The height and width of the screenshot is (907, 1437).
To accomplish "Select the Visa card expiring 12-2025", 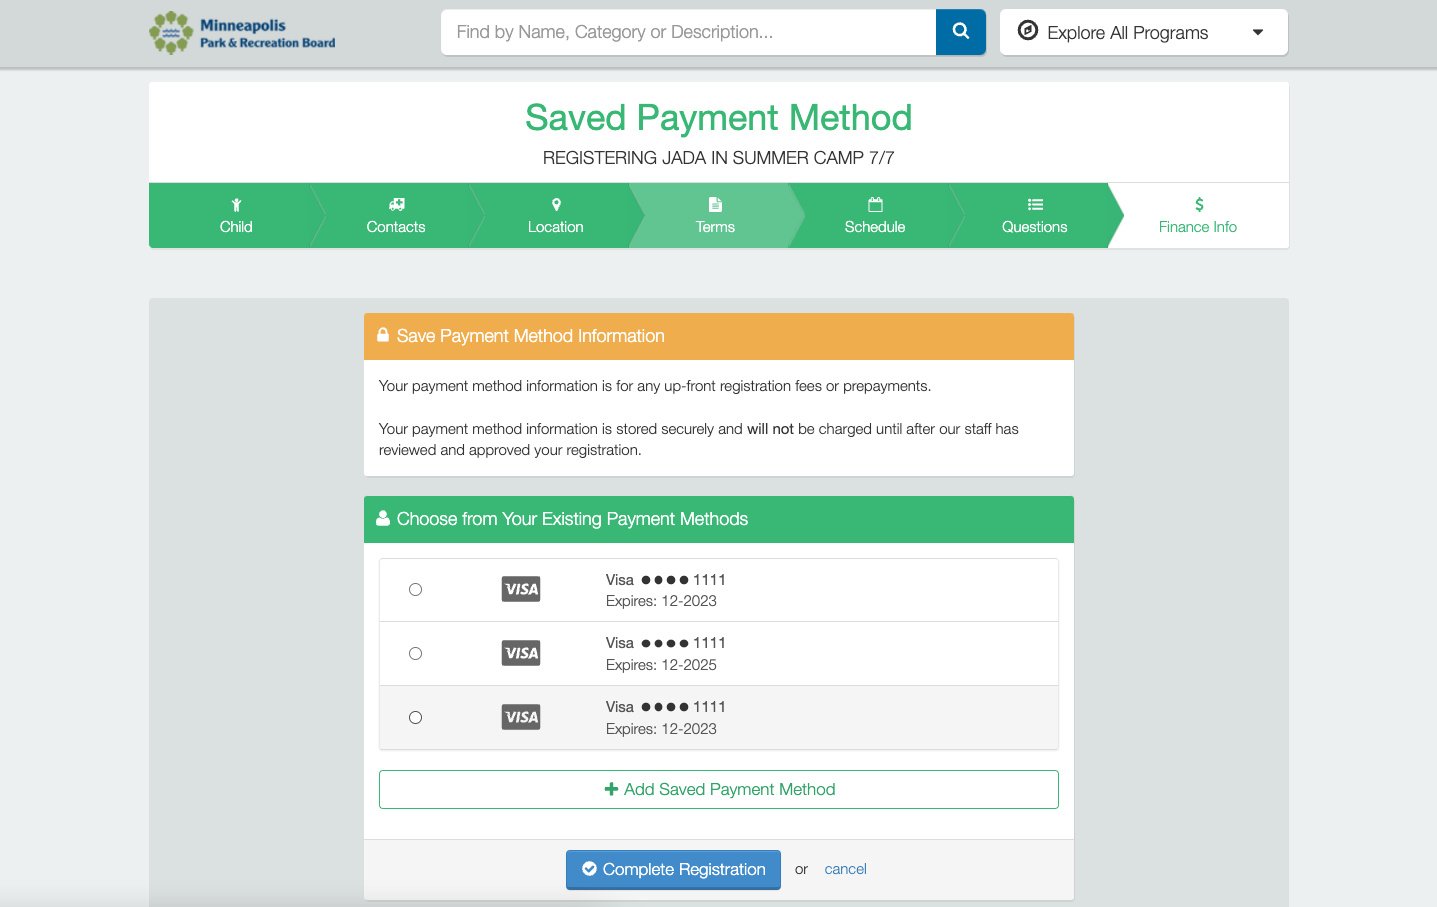I will (415, 654).
